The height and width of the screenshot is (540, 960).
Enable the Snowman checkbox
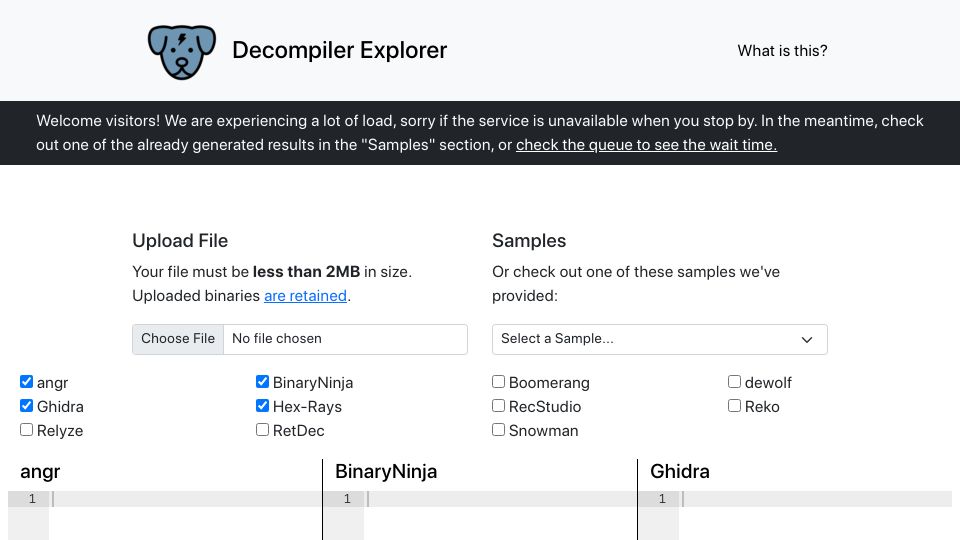[498, 430]
